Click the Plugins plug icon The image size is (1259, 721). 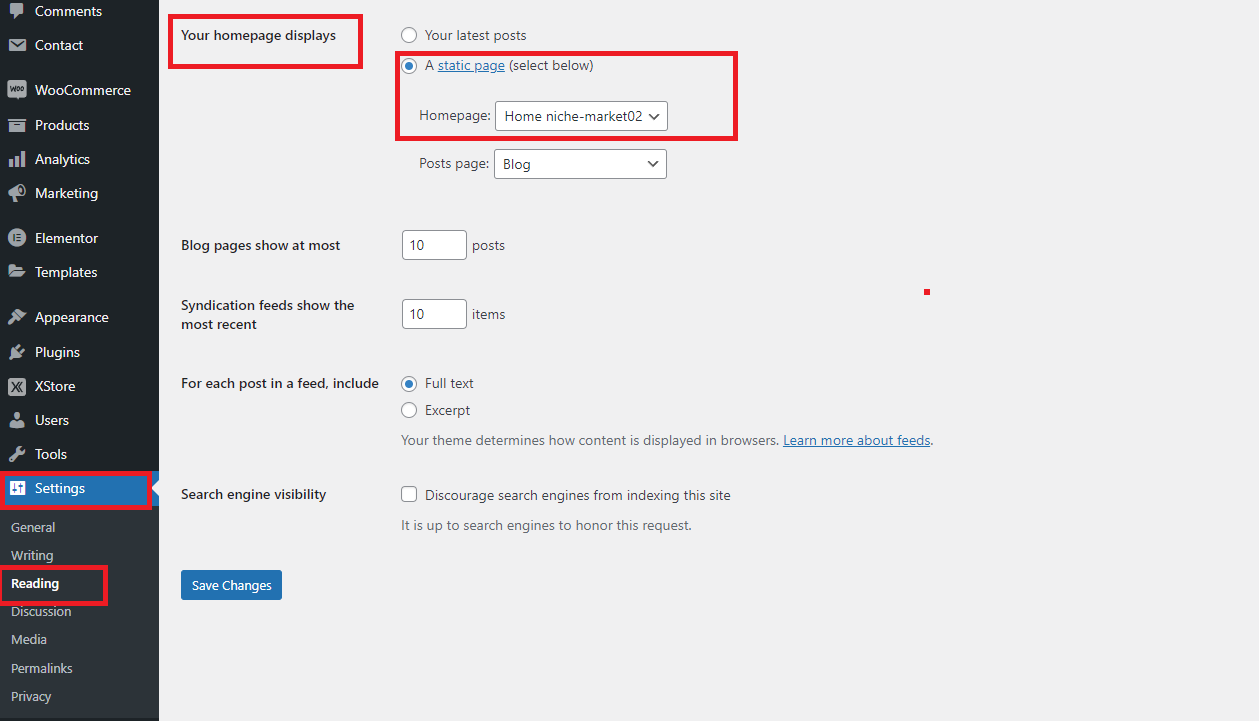17,352
